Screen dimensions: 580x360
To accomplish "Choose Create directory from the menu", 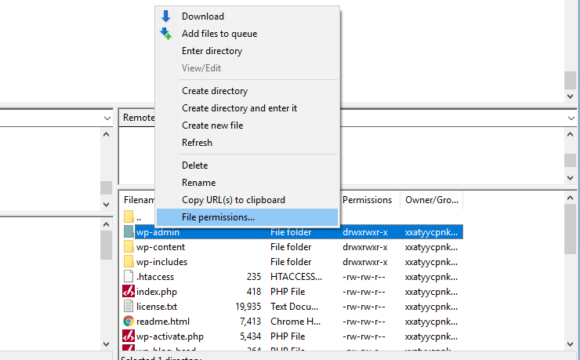I will coord(215,91).
